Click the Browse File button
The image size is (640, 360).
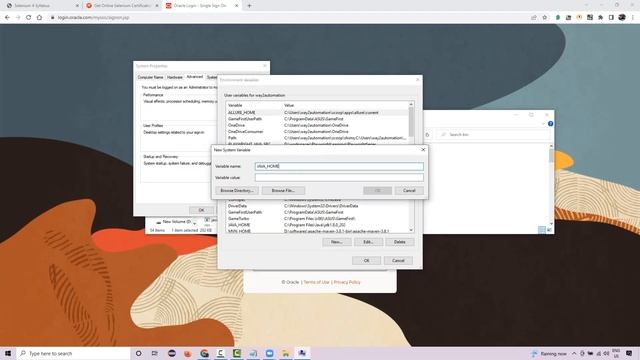pos(283,191)
